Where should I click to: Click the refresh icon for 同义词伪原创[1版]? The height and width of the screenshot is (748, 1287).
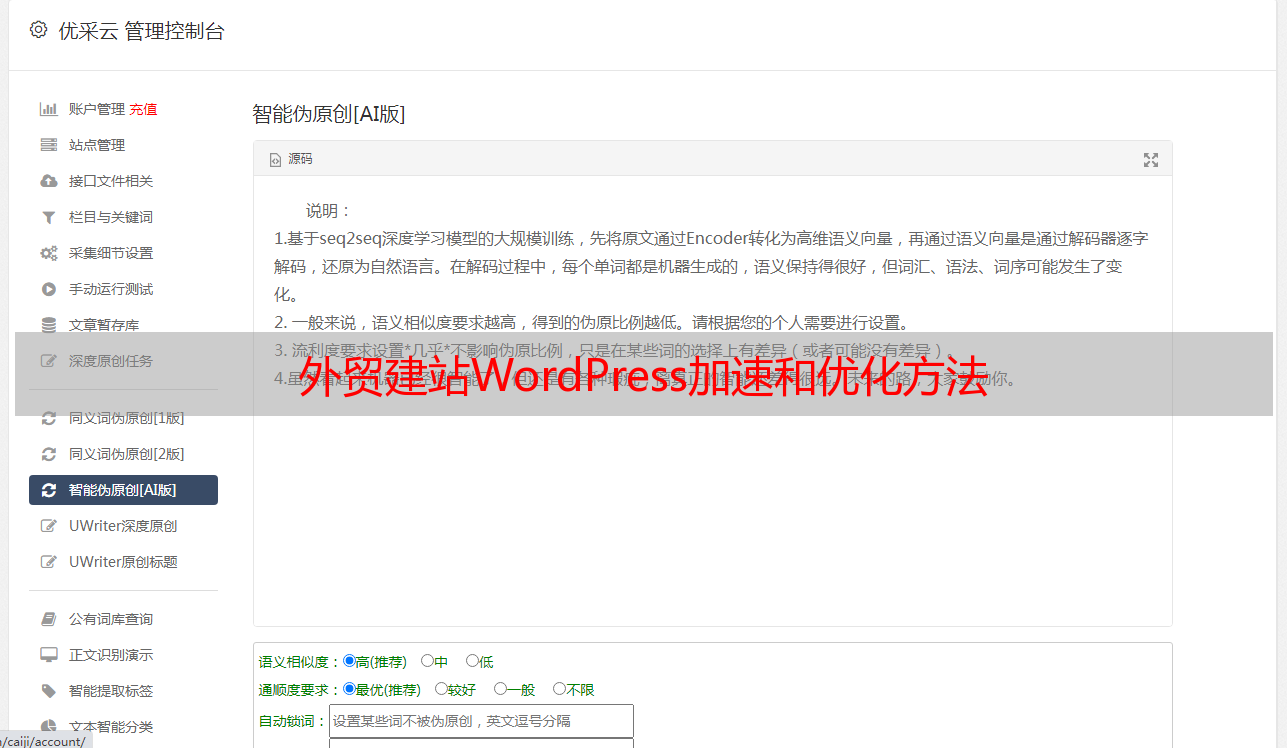click(48, 418)
